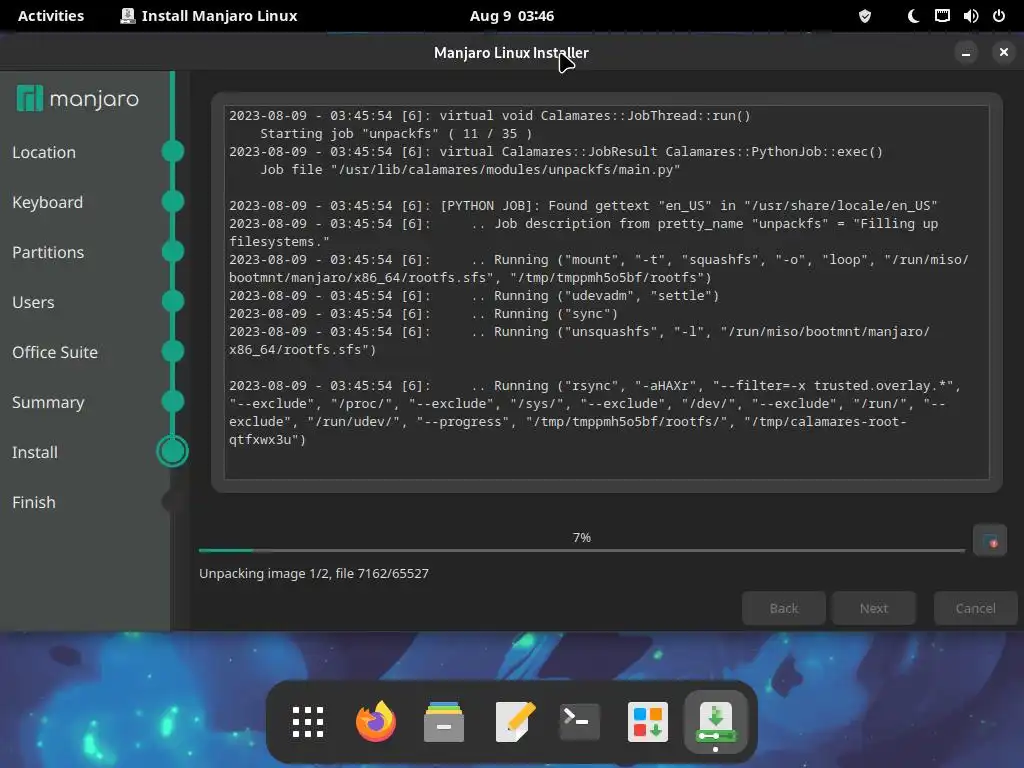Launch the Terminal from the dock
This screenshot has height=768, width=1024.
[x=579, y=722]
